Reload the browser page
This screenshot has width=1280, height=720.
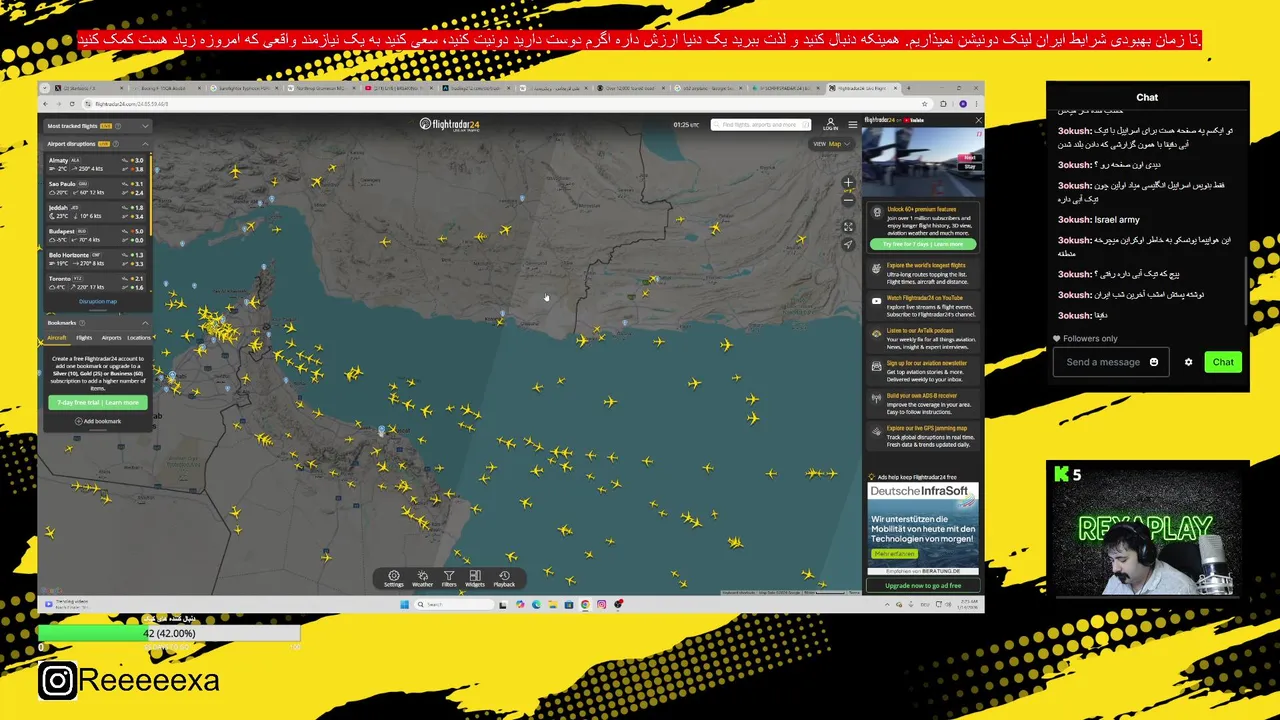click(72, 104)
